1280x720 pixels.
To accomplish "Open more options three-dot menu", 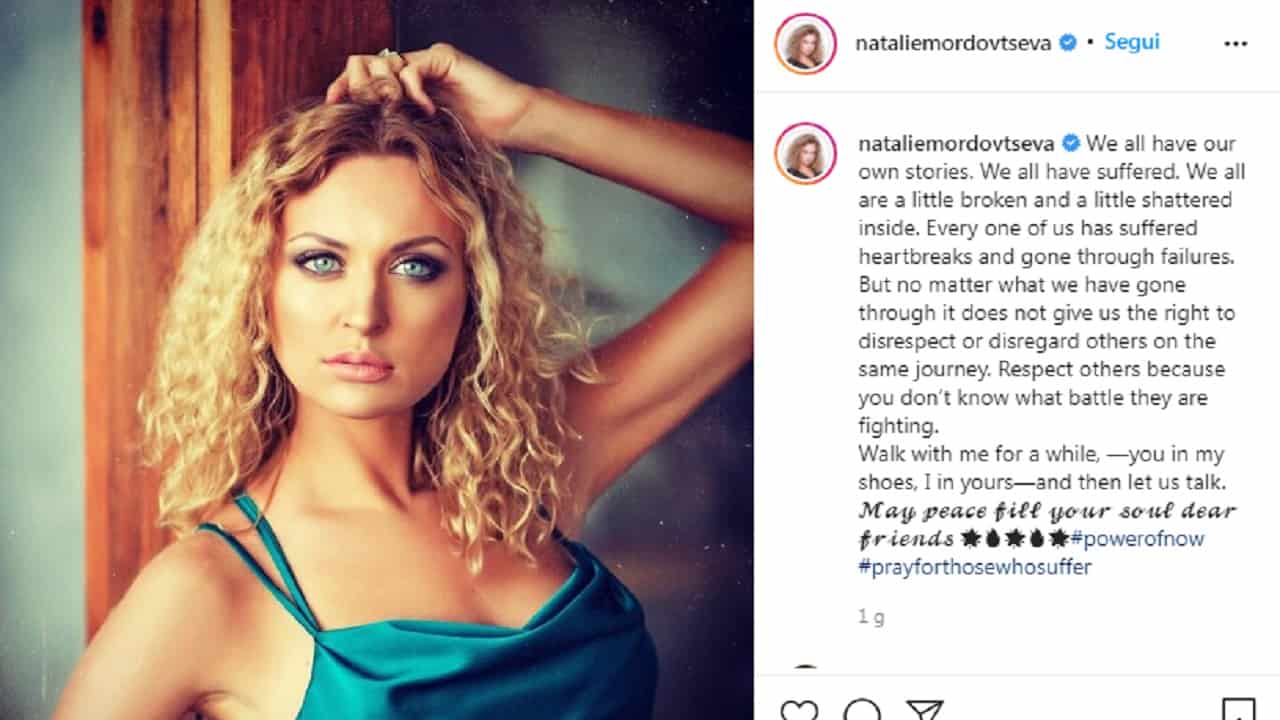I will pyautogui.click(x=1236, y=44).
